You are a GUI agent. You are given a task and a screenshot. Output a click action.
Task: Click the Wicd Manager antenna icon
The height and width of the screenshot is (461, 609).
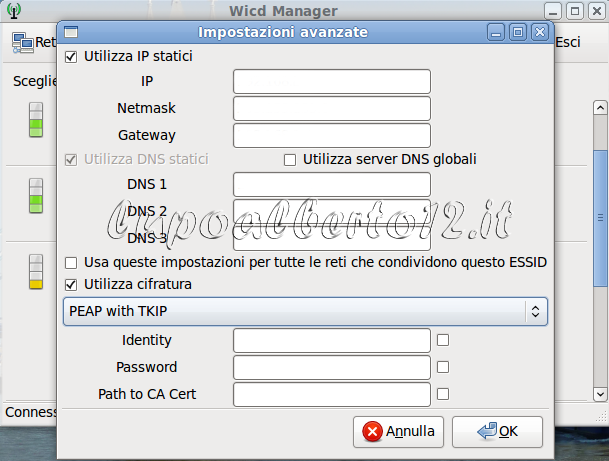click(x=14, y=11)
